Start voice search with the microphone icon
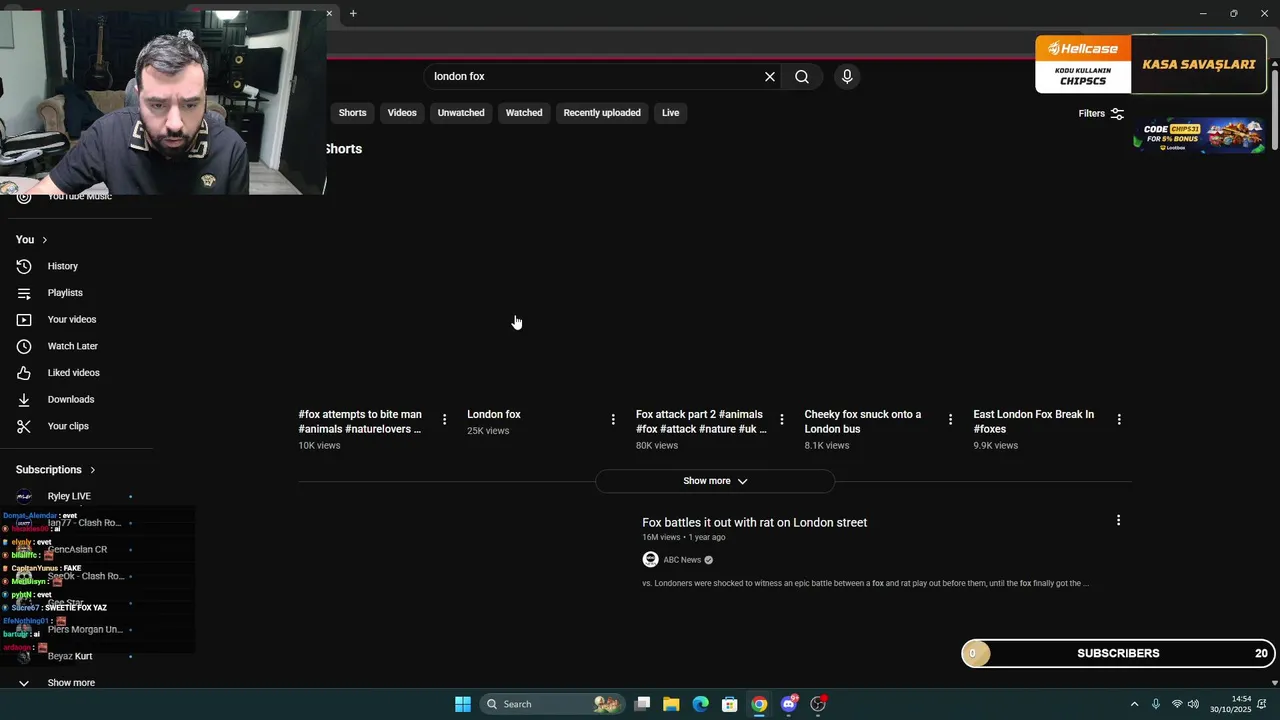 (x=847, y=77)
